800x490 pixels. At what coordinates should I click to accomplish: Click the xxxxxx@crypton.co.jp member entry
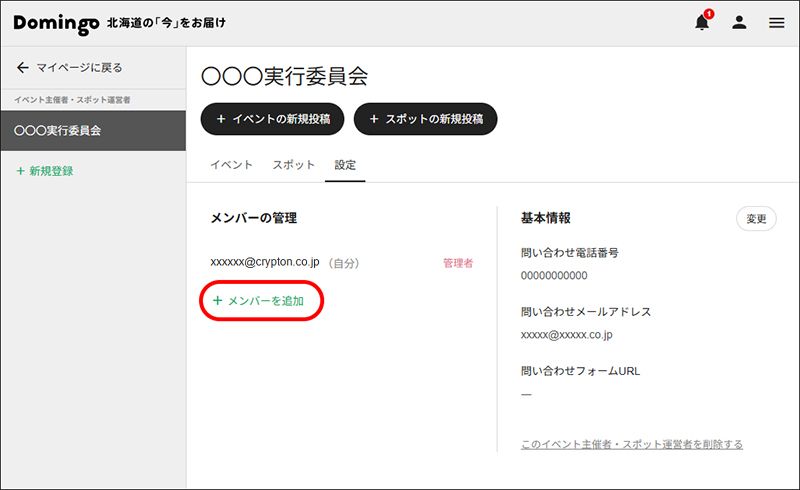[x=265, y=262]
